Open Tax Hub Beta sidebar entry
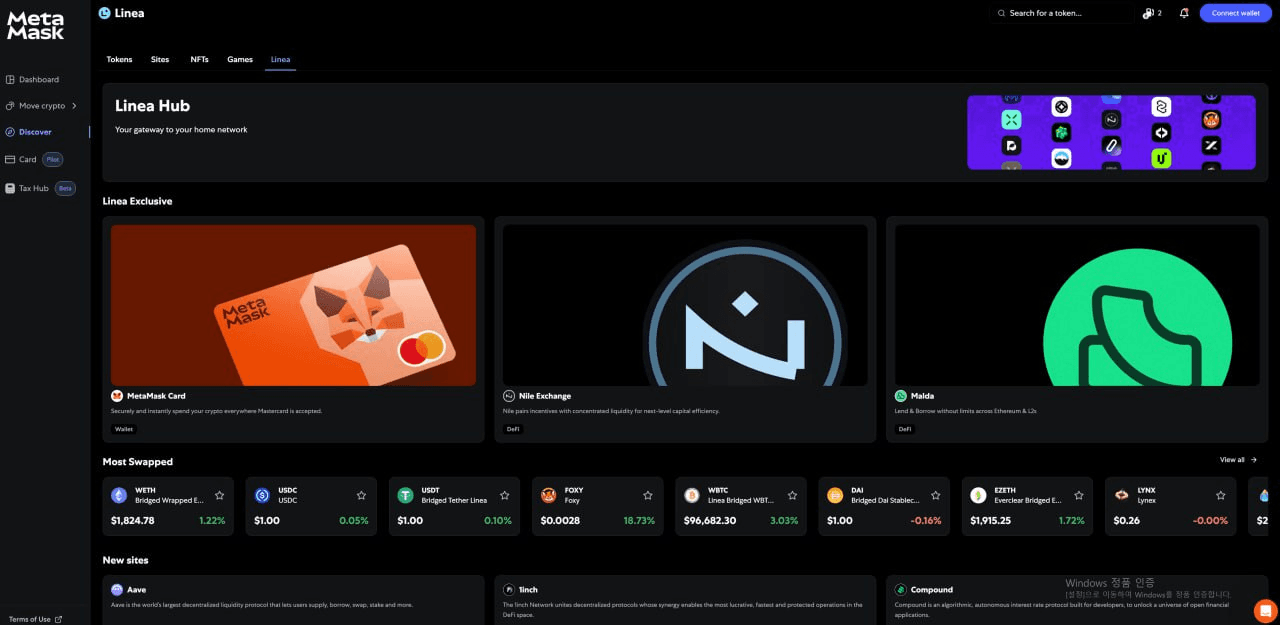The image size is (1280, 625). (x=40, y=188)
